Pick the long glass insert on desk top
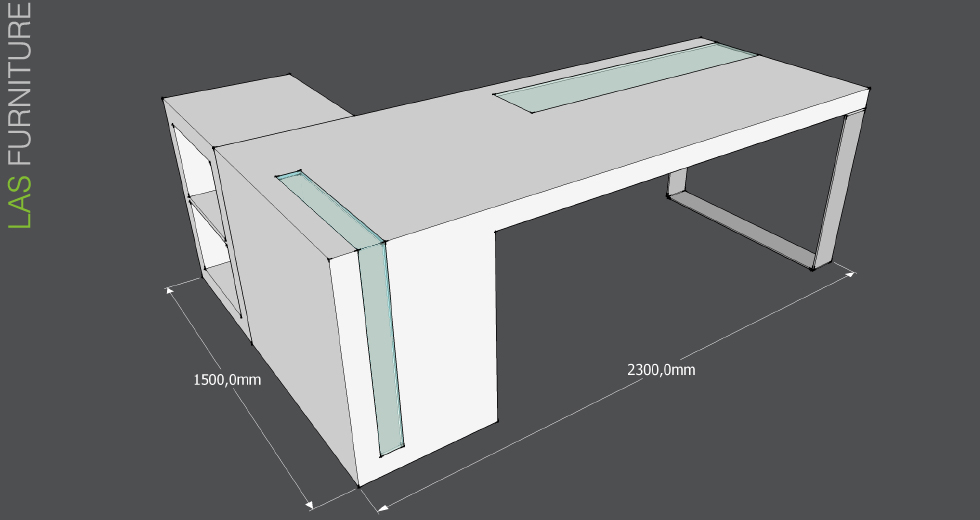Image resolution: width=980 pixels, height=520 pixels. click(625, 76)
